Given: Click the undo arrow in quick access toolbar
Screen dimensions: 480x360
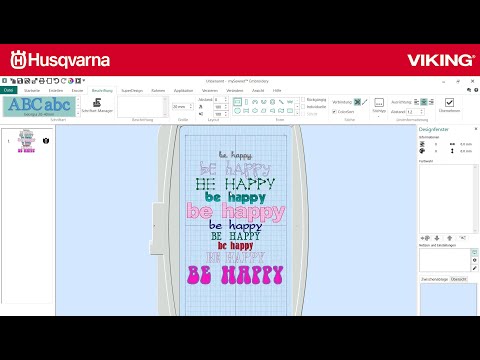Looking at the screenshot, I should [56, 81].
